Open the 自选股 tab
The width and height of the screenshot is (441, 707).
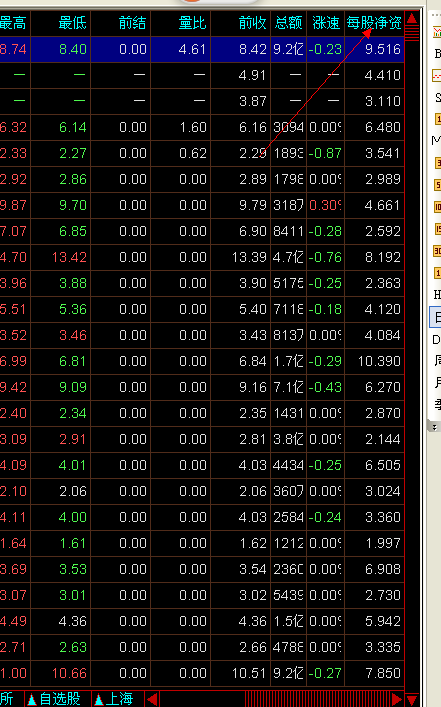[54, 699]
